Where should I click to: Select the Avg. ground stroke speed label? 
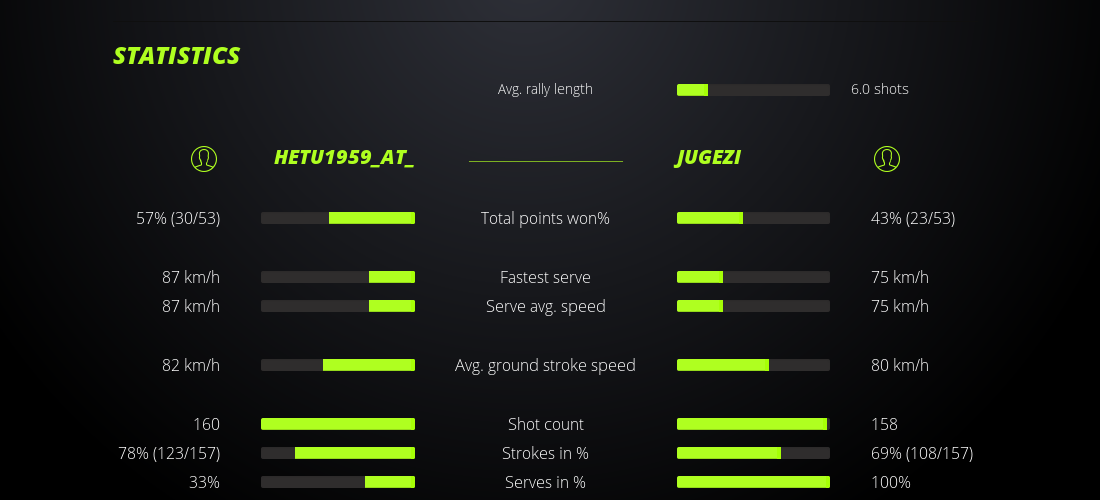(x=545, y=365)
